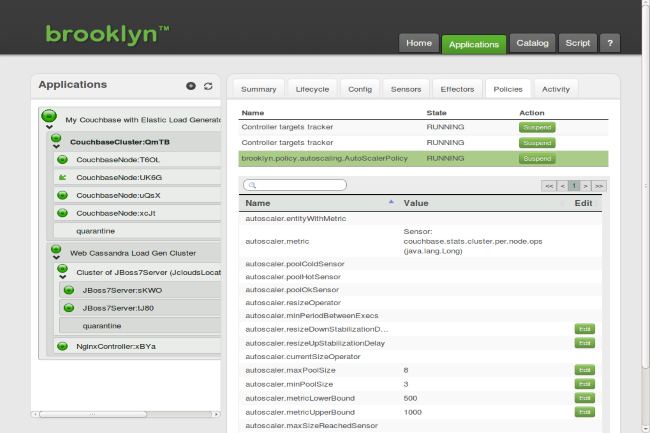Viewport: 650px width, 433px height.
Task: Collapse Web Cassandra Load Gen Cluster
Action: click(x=56, y=258)
